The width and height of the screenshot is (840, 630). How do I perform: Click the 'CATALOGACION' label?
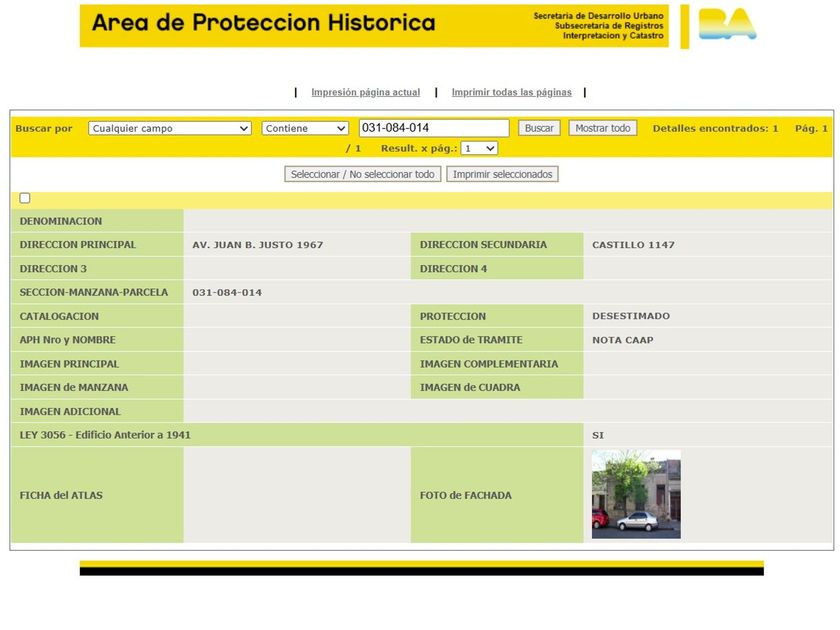pos(59,317)
